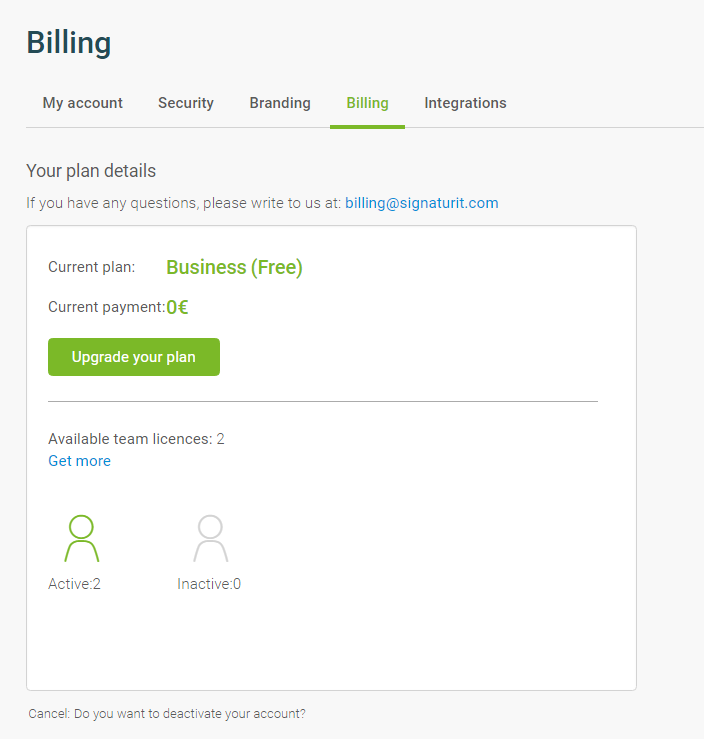Open the My account tab
The image size is (704, 739).
pyautogui.click(x=82, y=103)
